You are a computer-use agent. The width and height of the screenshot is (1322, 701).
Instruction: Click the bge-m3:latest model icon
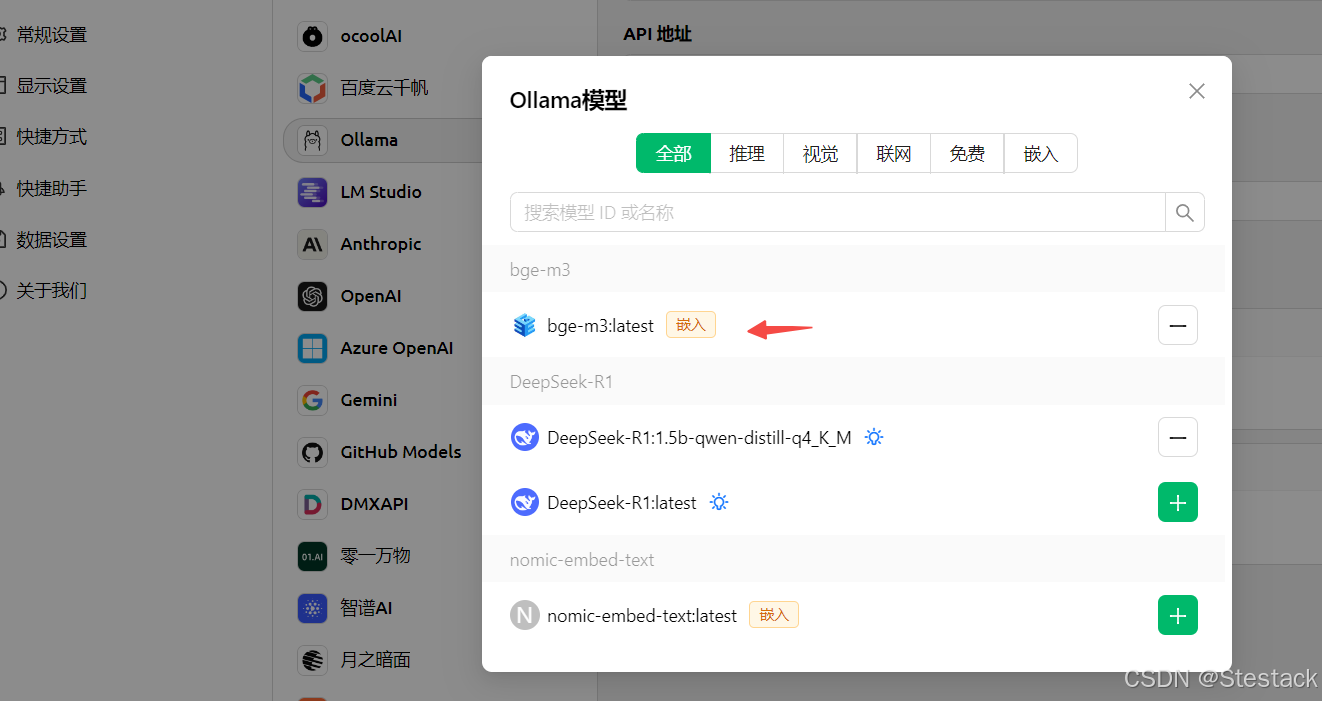pos(524,325)
